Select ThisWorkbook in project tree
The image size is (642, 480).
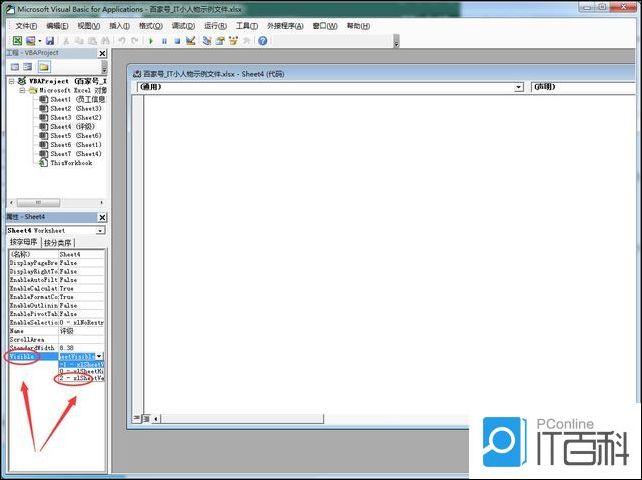[x=66, y=163]
